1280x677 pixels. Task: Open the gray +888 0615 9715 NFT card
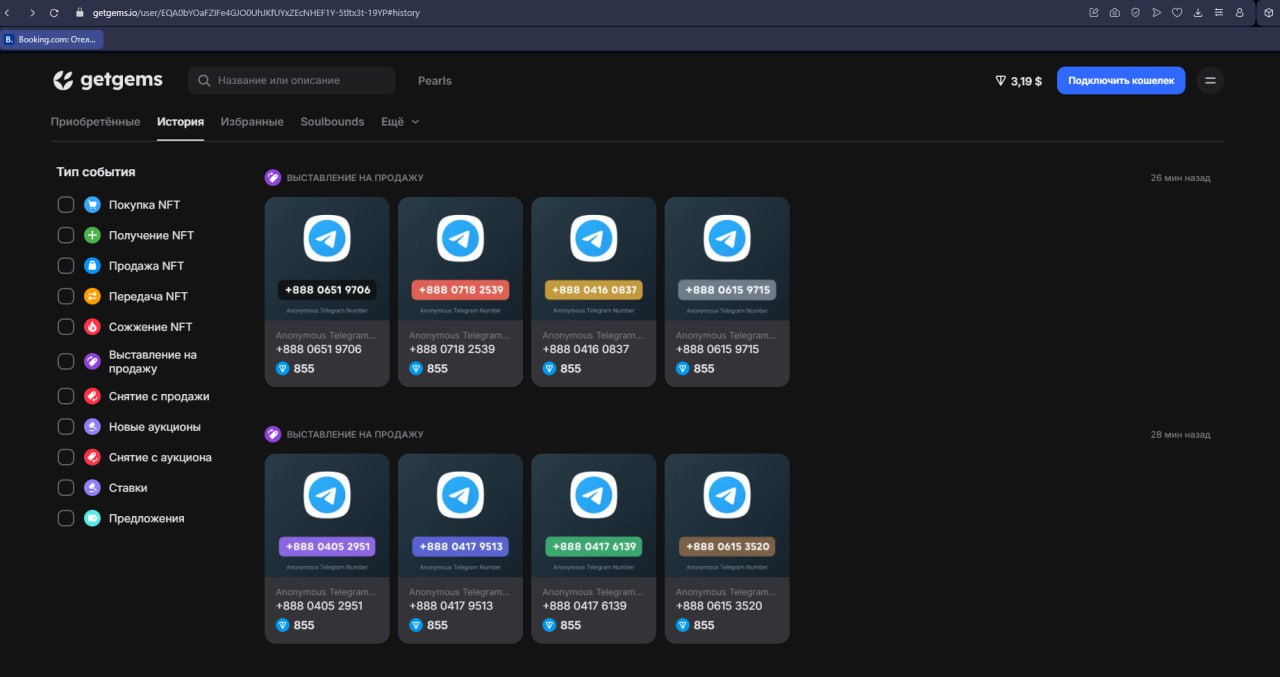coord(727,291)
